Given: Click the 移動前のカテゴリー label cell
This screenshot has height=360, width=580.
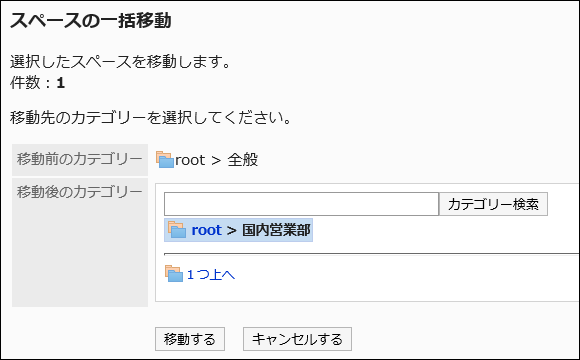Looking at the screenshot, I should tap(80, 160).
